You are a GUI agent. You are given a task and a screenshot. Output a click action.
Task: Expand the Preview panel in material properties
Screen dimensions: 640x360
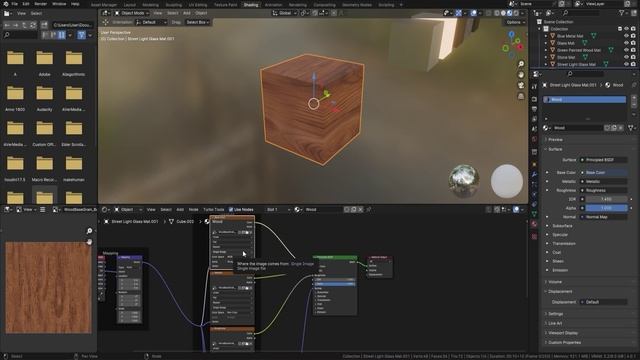point(555,140)
